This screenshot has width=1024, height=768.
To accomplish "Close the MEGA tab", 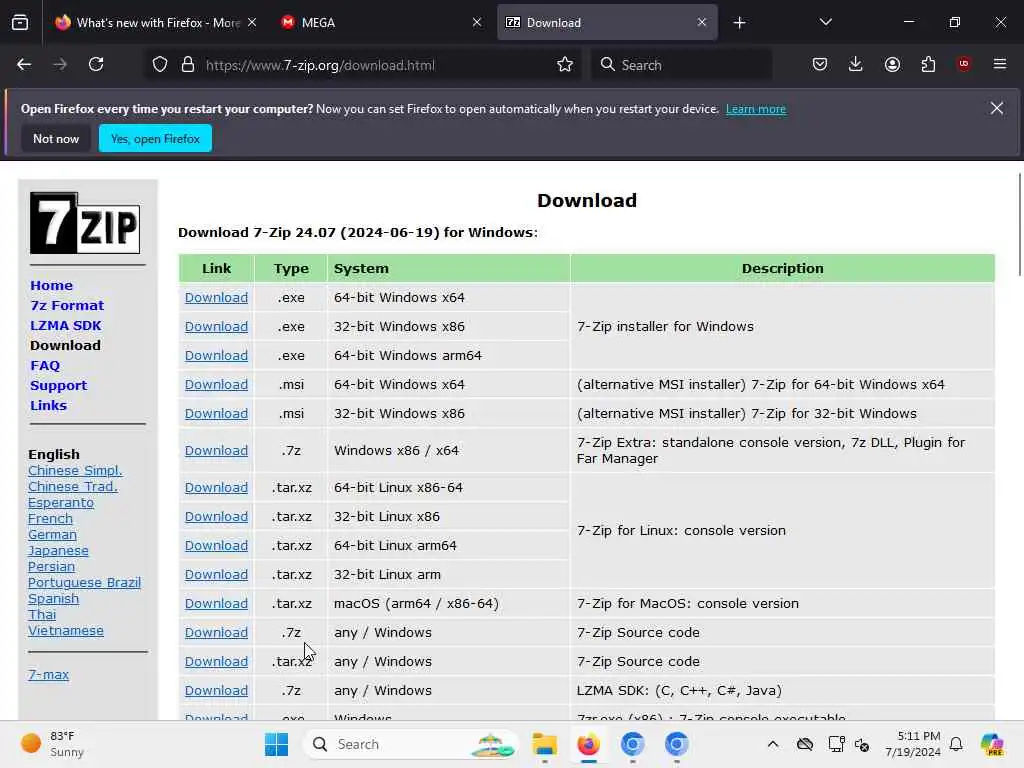I will [x=477, y=22].
